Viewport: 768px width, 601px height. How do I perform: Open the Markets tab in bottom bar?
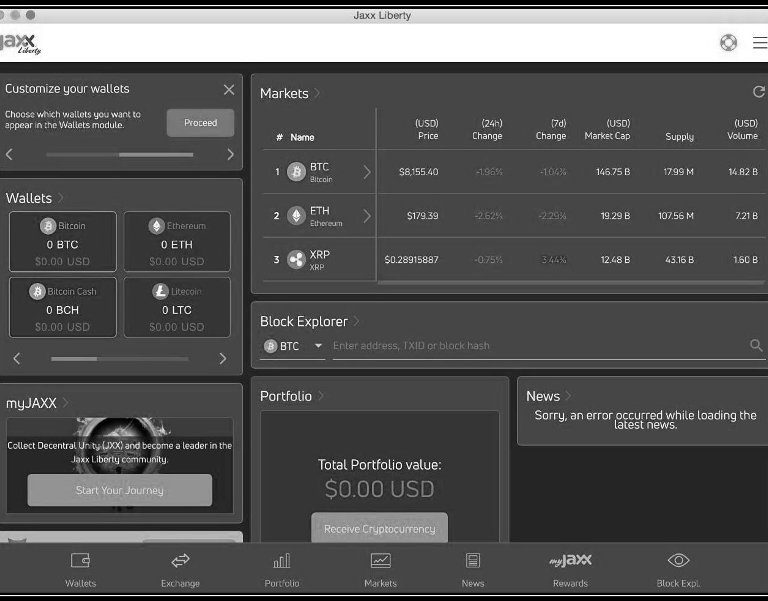tap(381, 570)
